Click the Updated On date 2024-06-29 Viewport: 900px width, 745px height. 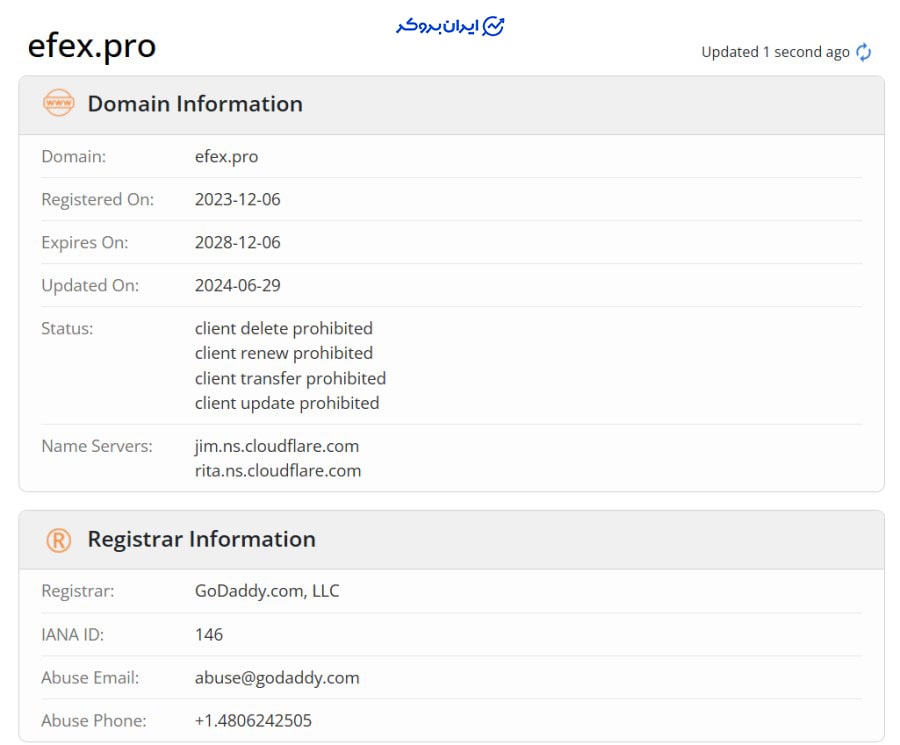click(237, 285)
